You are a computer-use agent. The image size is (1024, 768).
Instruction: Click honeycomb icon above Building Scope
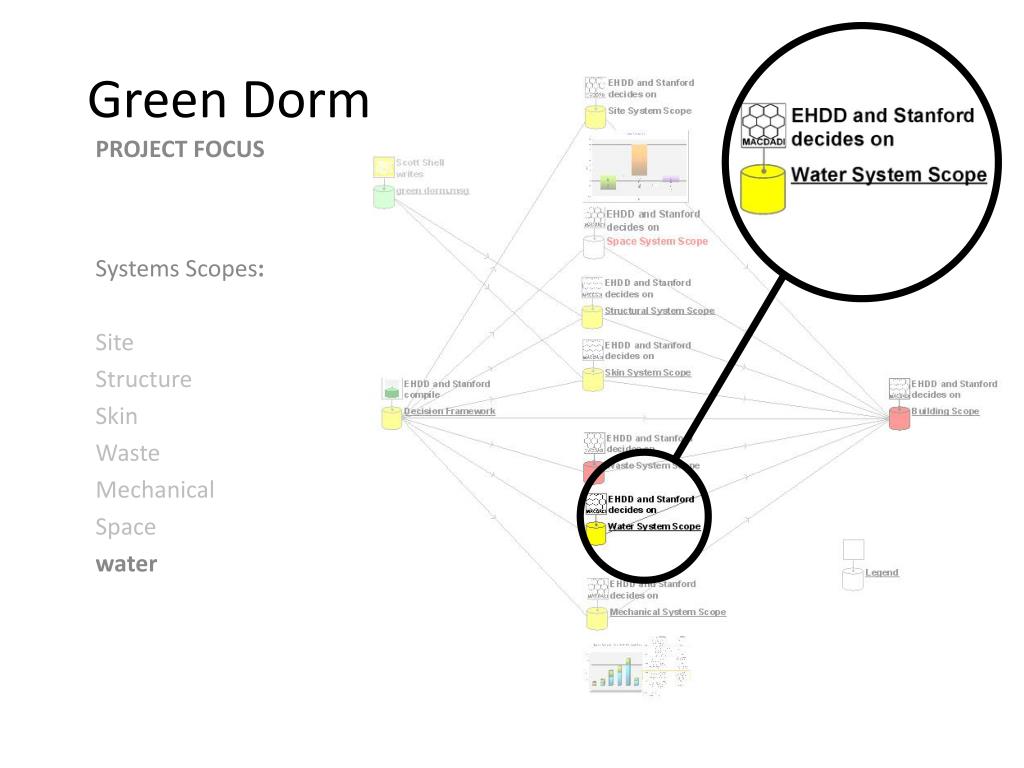(899, 389)
